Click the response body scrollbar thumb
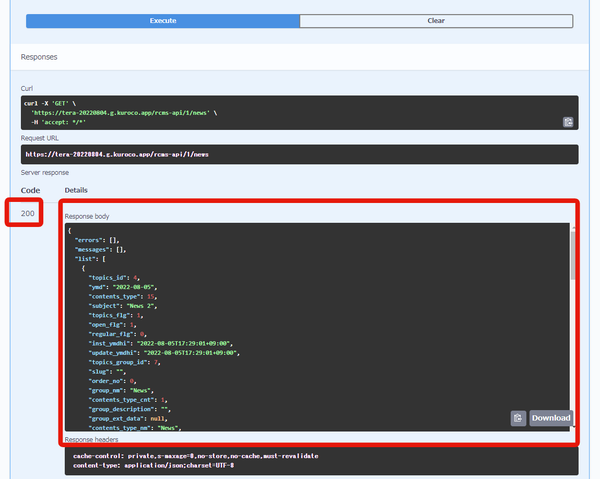600x479 pixels. (573, 256)
